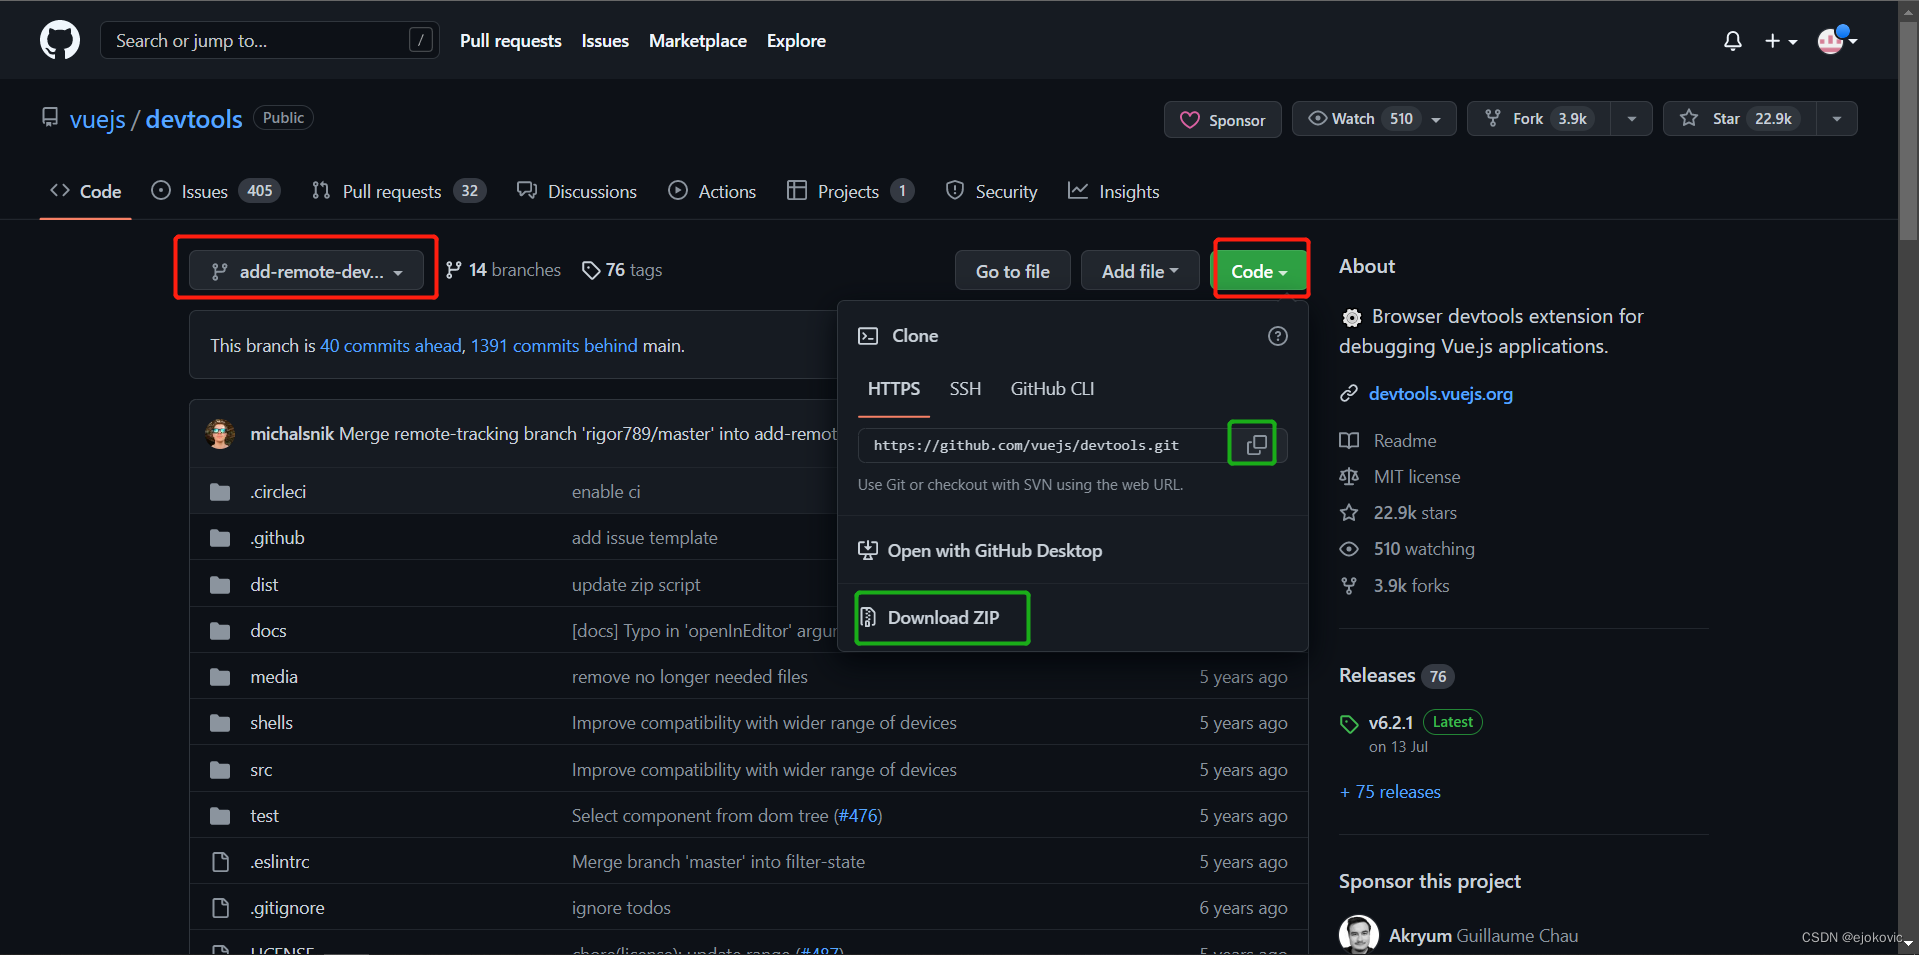
Task: Open Marketplace in the top navigation
Action: point(697,41)
